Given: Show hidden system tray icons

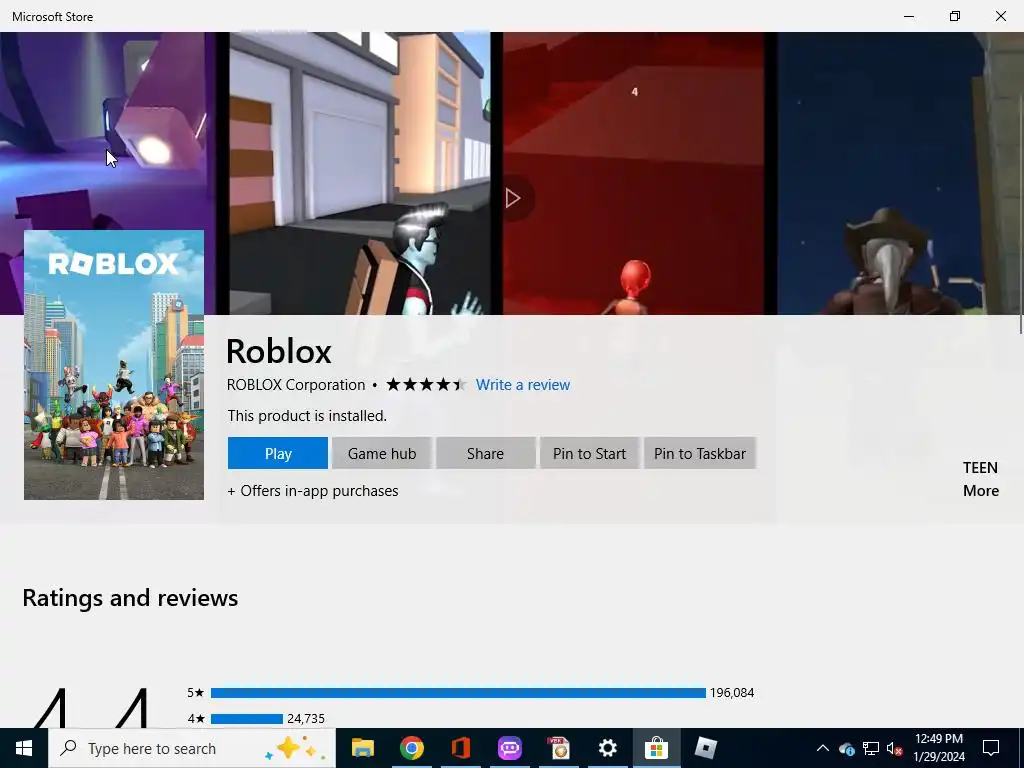Looking at the screenshot, I should 823,748.
